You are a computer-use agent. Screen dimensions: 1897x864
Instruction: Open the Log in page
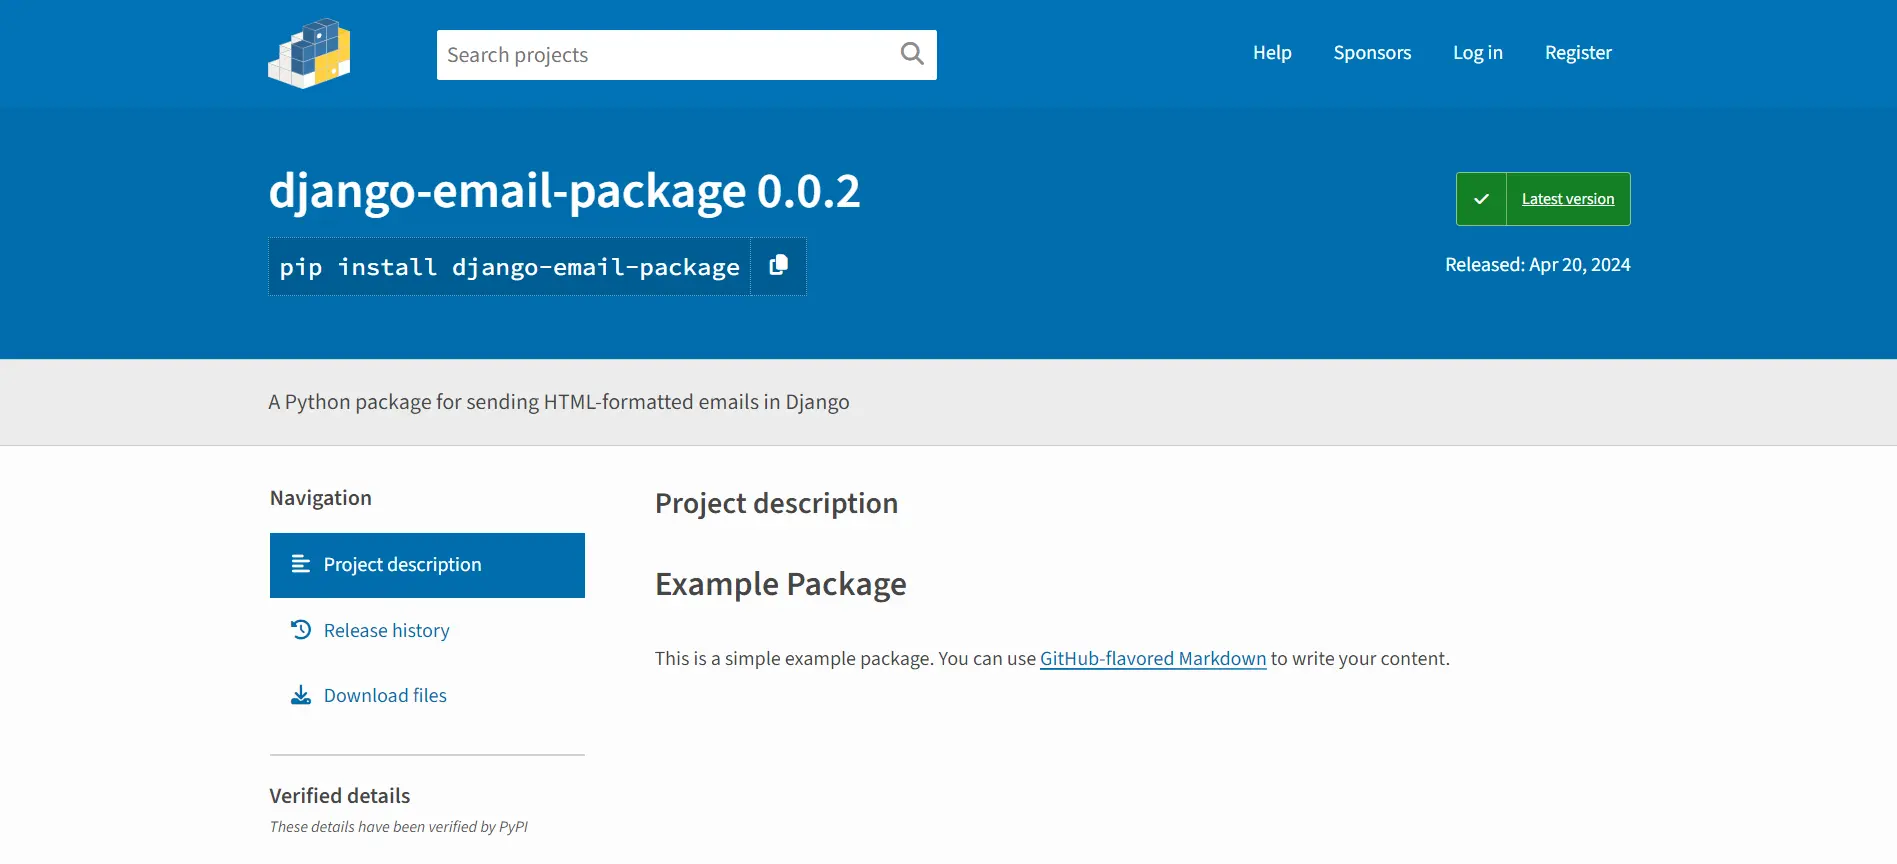click(1478, 53)
